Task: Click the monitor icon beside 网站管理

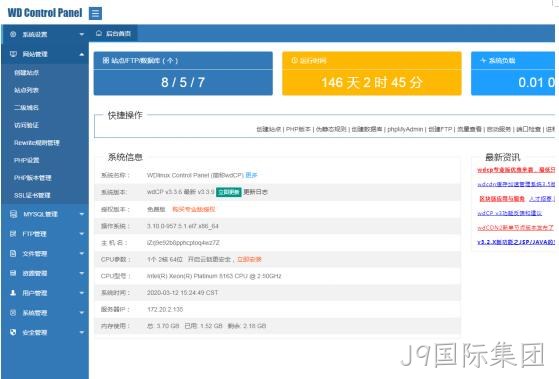Action: [13, 54]
